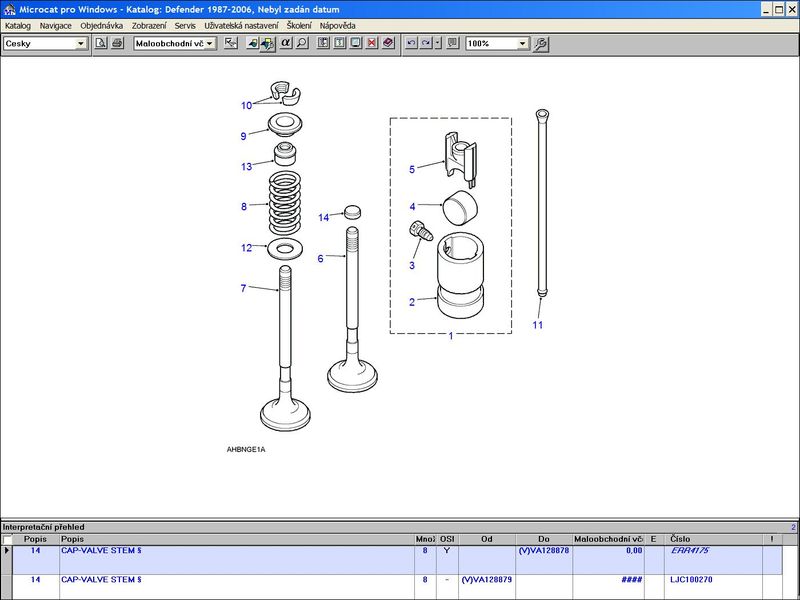The image size is (800, 600).
Task: Open the 100% zoom level dropdown
Action: [x=523, y=44]
